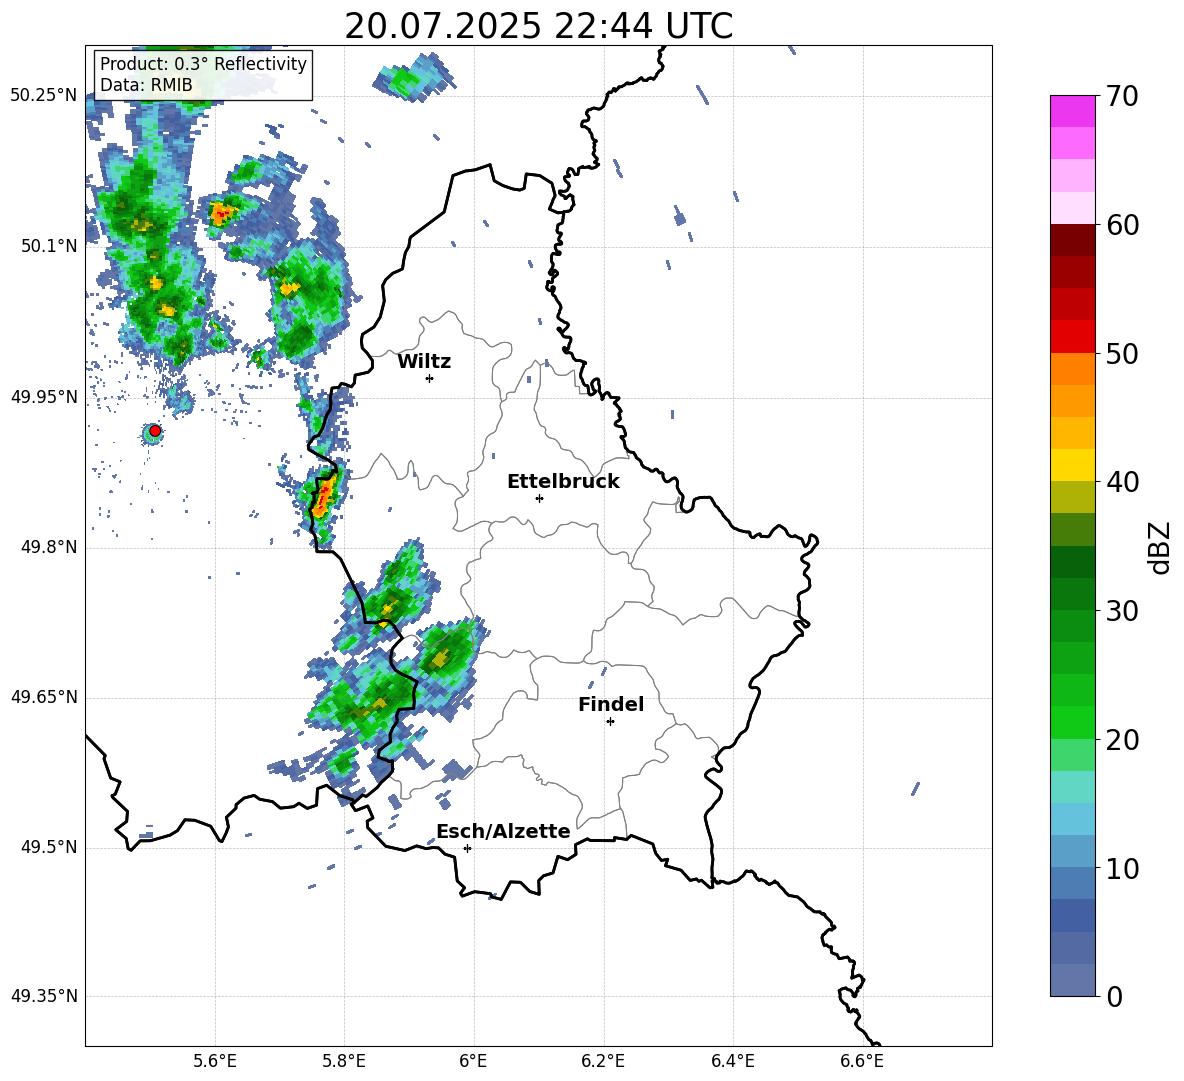The image size is (1184, 1081).
Task: Click the Wiltz station cross marker
Action: [430, 379]
